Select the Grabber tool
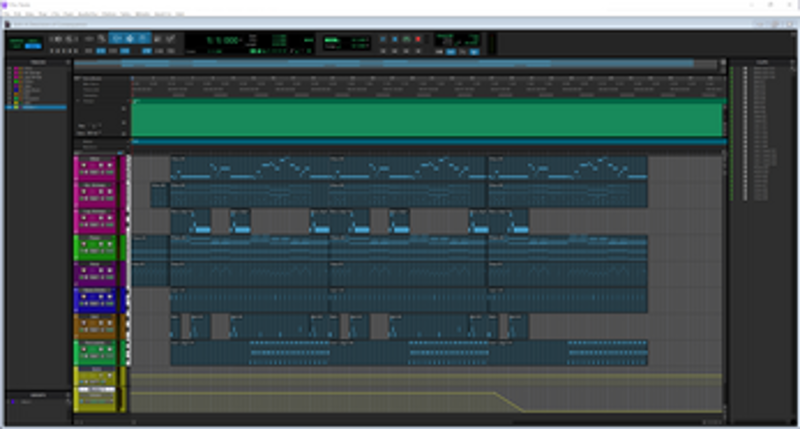Viewport: 800px width, 429px height. click(143, 39)
